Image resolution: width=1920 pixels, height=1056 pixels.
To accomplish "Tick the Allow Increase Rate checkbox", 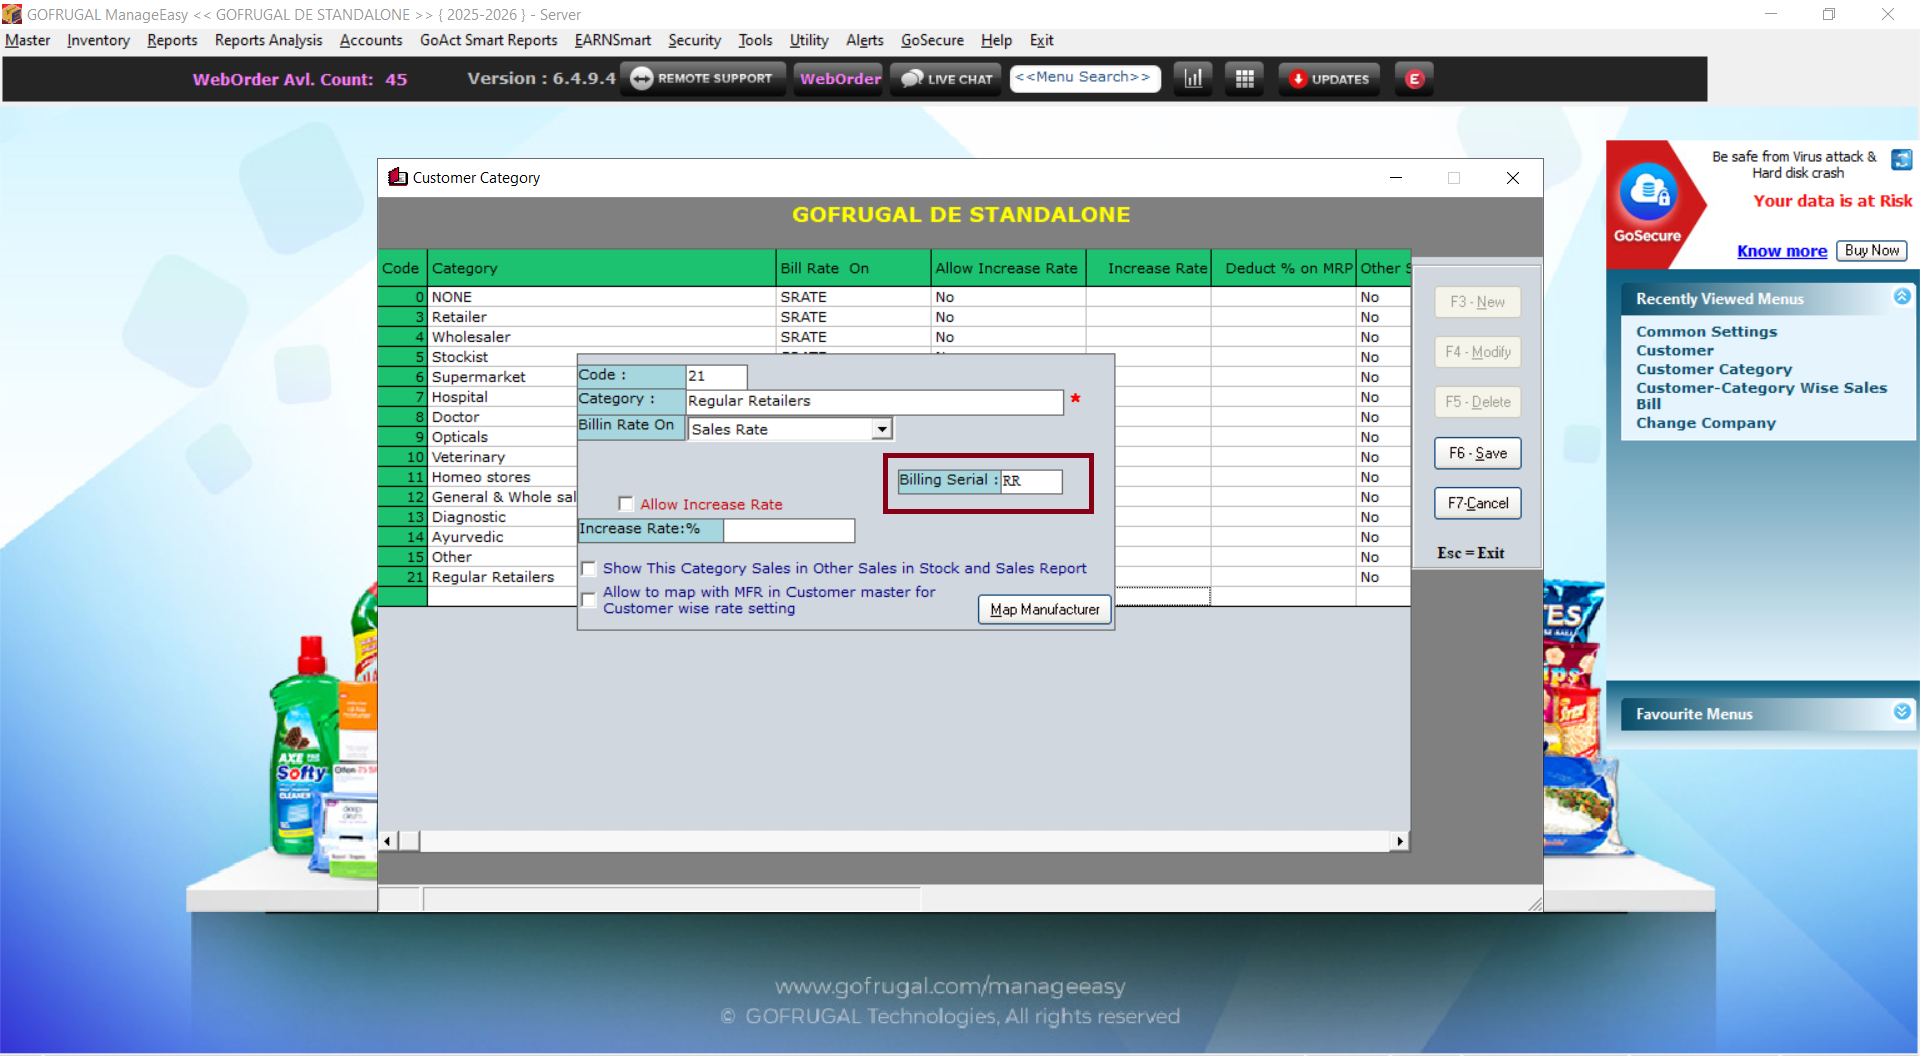I will (626, 504).
